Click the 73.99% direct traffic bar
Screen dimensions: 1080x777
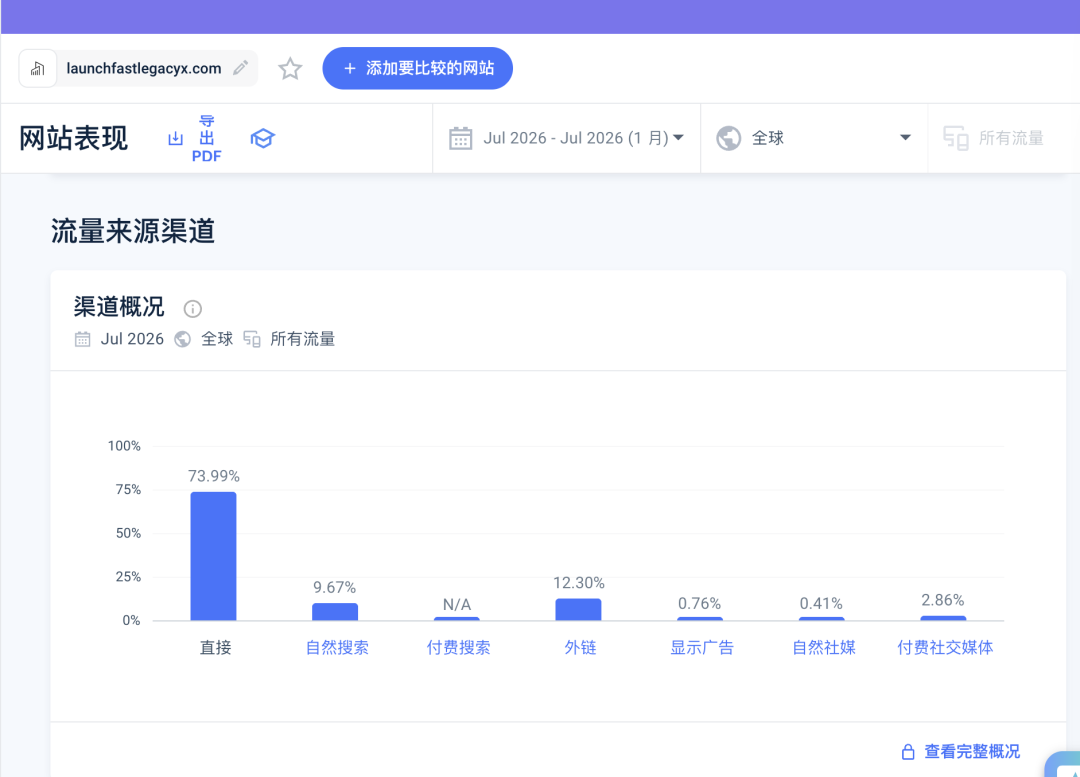[x=214, y=556]
